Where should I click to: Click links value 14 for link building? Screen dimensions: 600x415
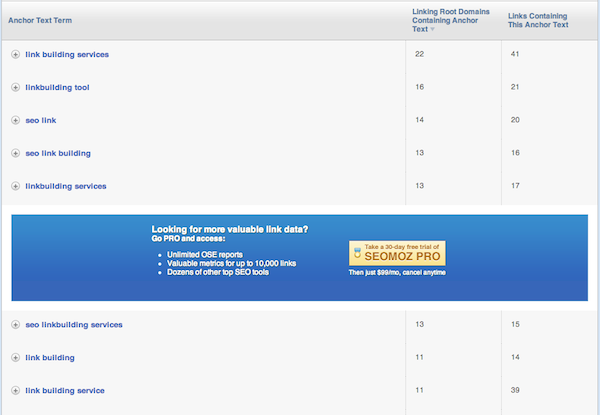click(515, 357)
